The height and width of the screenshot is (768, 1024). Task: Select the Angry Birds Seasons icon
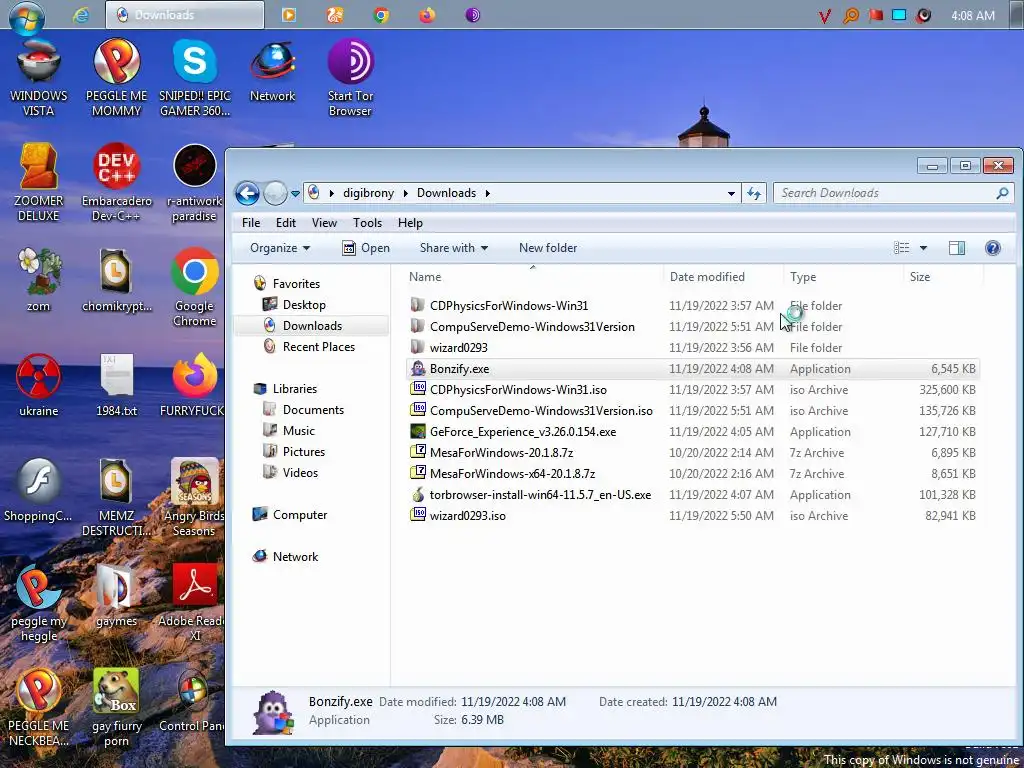[x=195, y=498]
